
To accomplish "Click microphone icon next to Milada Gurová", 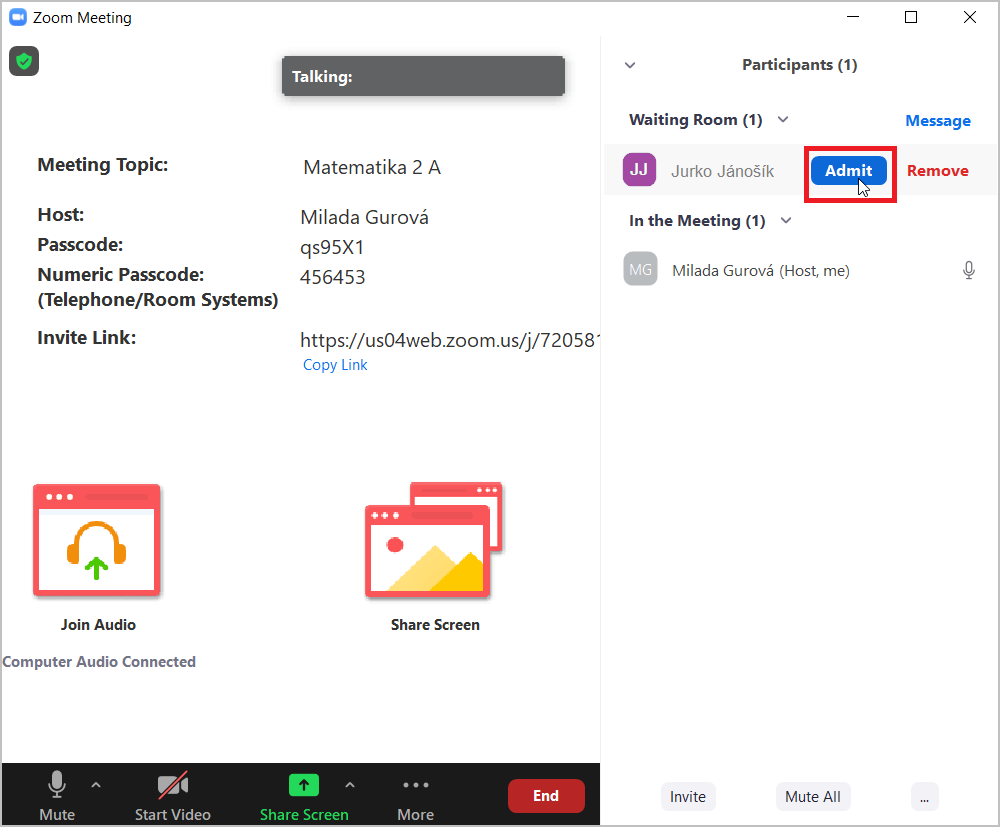I will (968, 270).
